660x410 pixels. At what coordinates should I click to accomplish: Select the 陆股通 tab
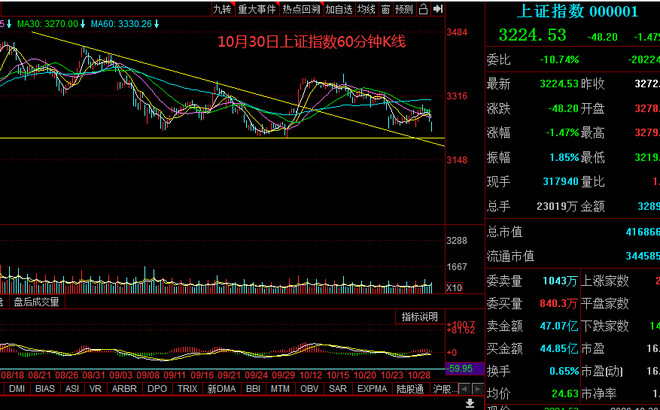410,389
